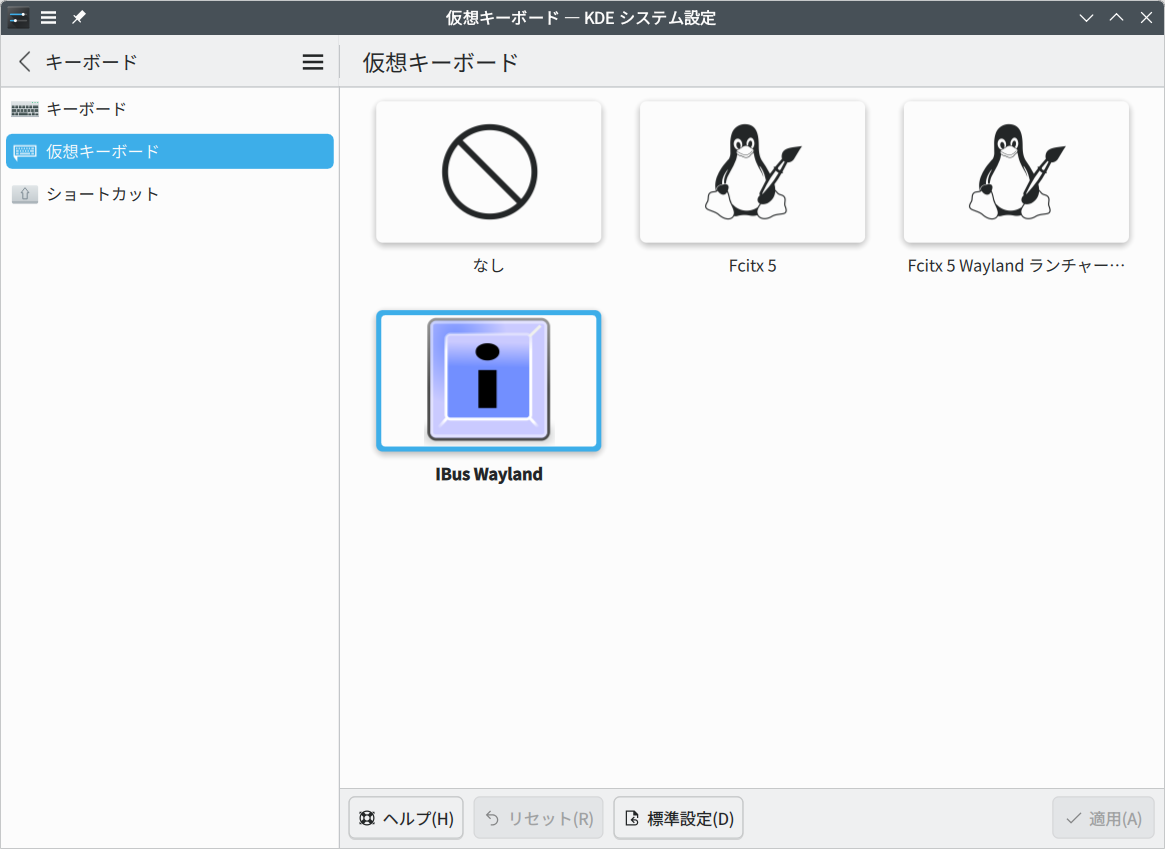Click the 'IBus Wayland' label text
Screen dimensions: 1165x849
pos(489,474)
